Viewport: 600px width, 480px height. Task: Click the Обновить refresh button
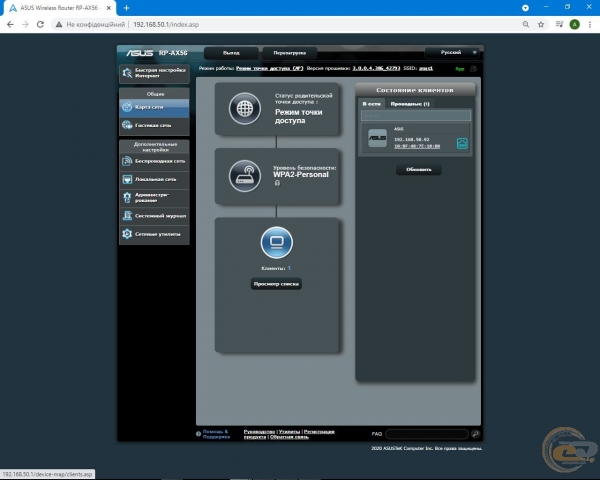[419, 170]
